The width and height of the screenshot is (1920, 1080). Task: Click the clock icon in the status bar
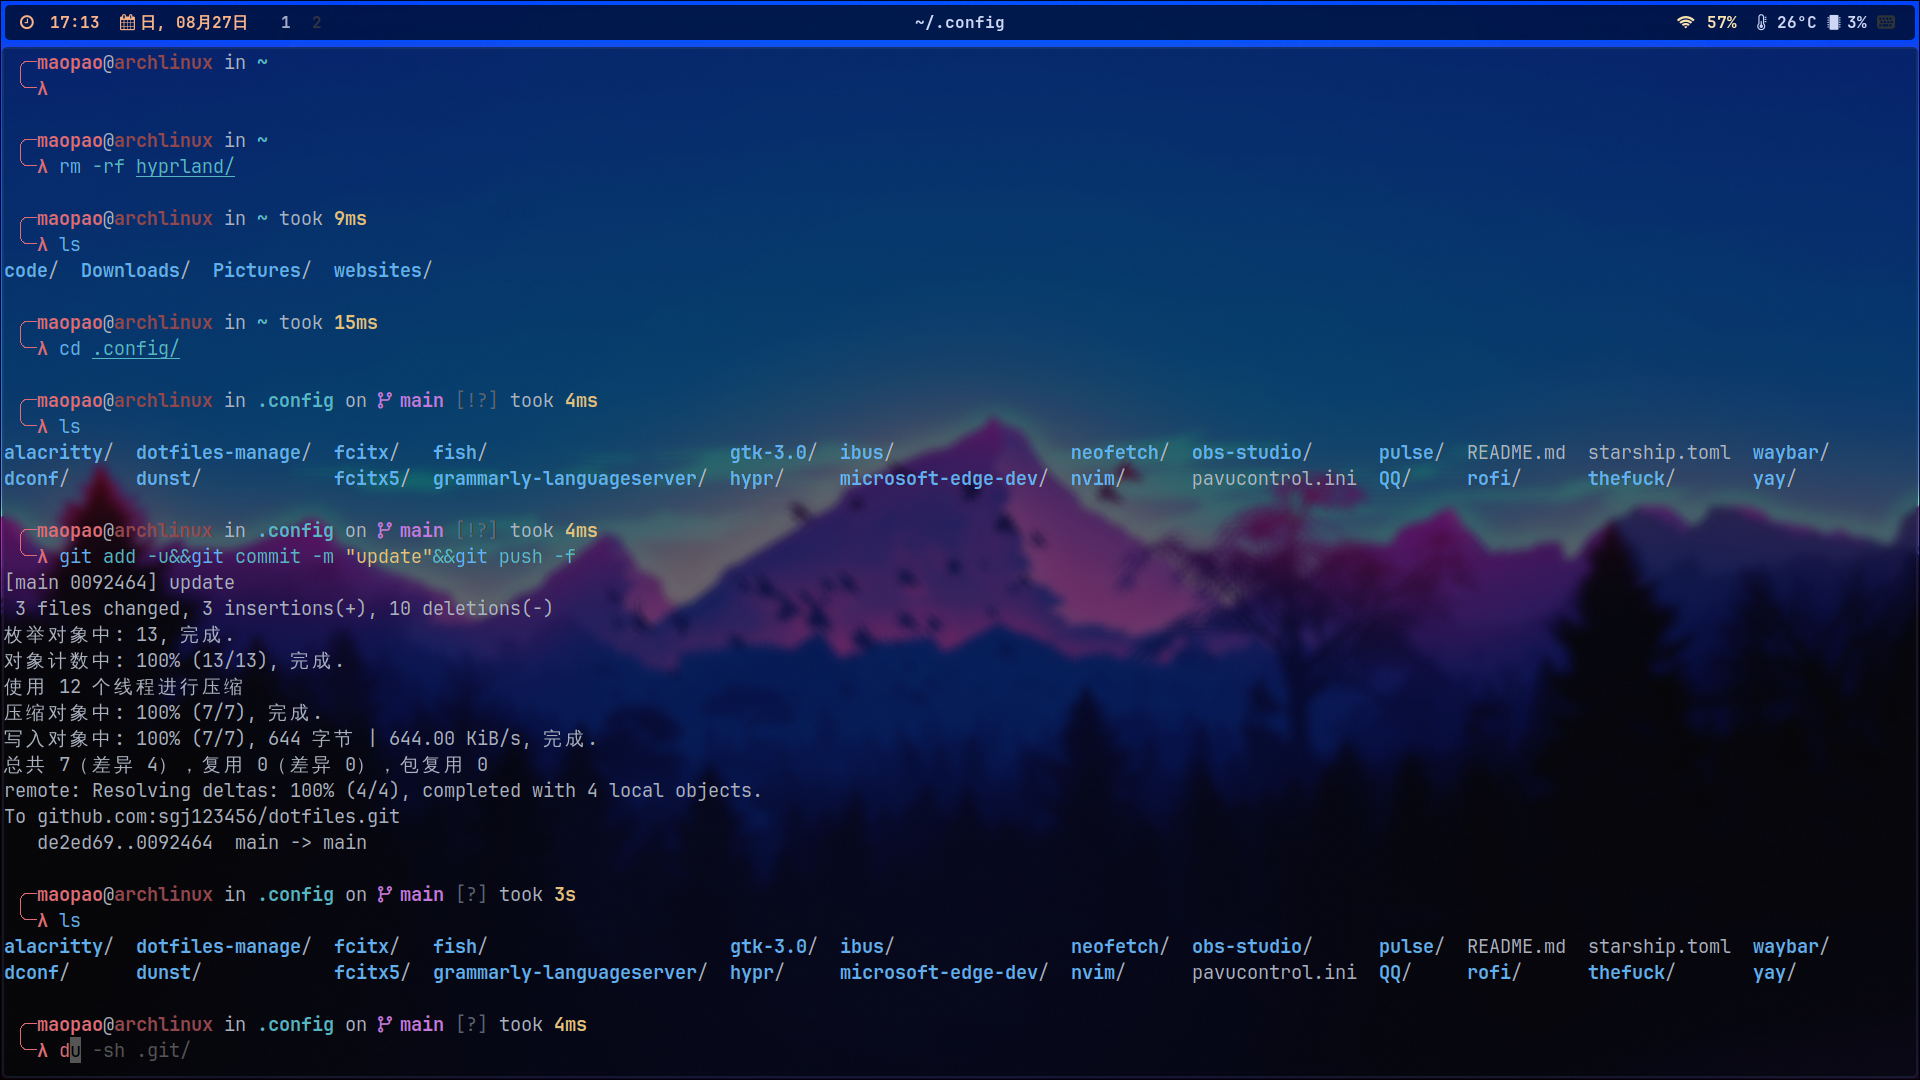point(28,22)
